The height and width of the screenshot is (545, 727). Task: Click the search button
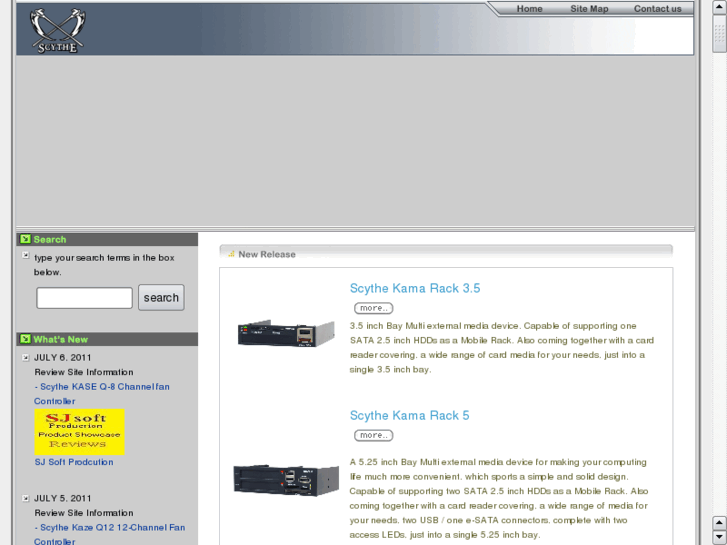(161, 297)
